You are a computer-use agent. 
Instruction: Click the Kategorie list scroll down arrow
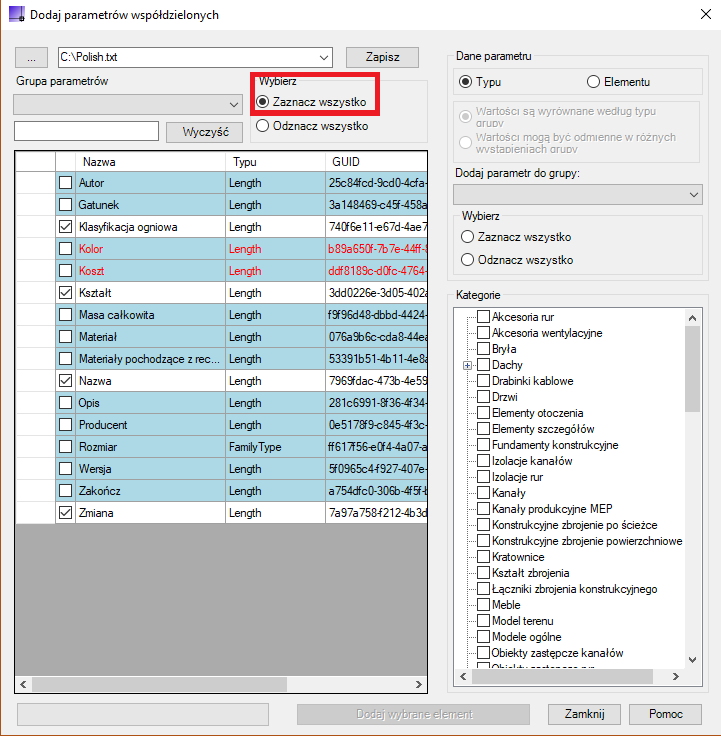point(692,659)
